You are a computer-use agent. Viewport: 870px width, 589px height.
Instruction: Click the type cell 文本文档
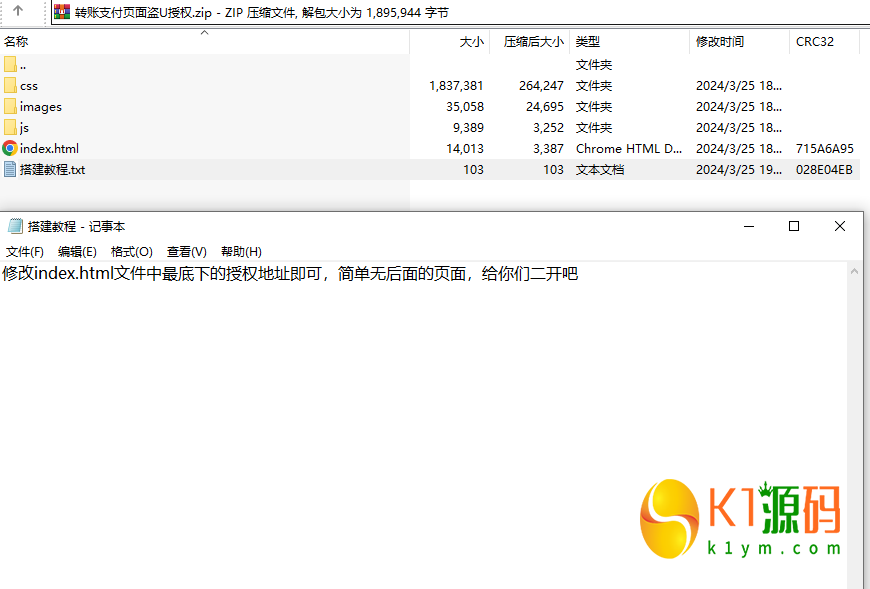pyautogui.click(x=600, y=170)
